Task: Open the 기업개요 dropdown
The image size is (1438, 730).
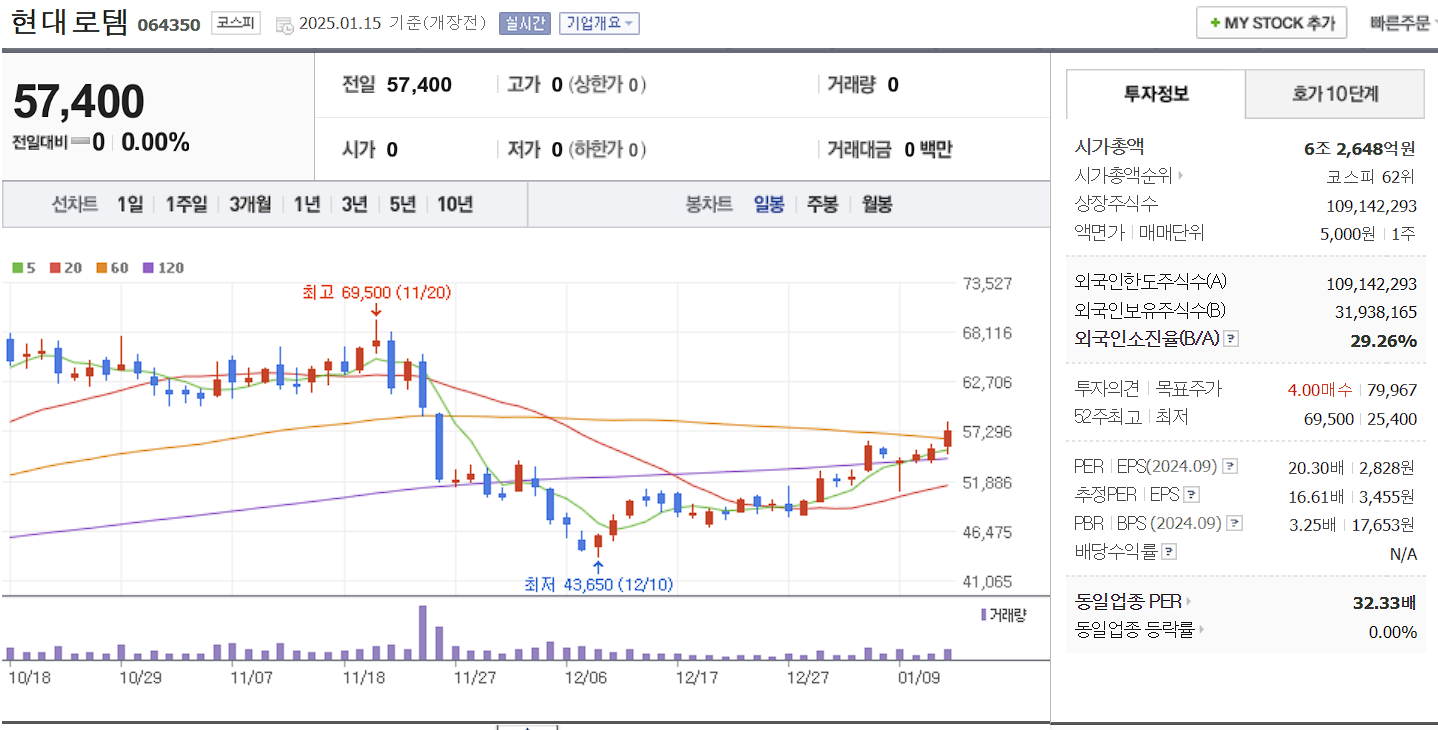Action: [x=601, y=23]
